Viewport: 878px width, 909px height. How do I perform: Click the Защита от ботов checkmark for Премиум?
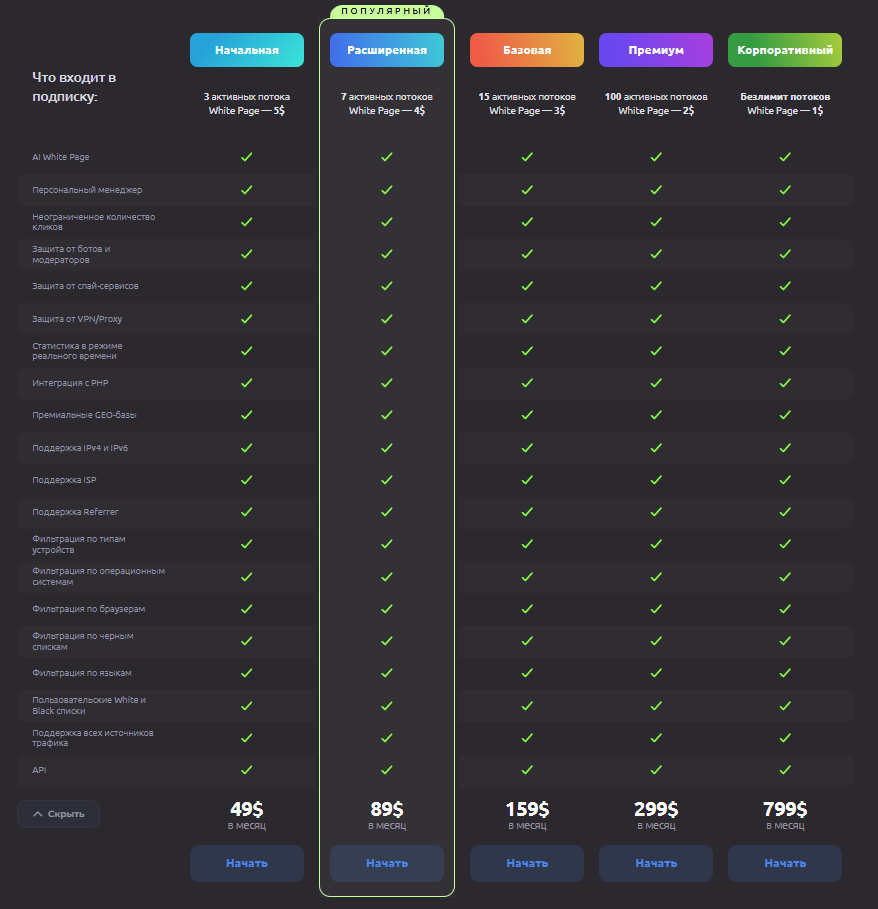pos(656,254)
